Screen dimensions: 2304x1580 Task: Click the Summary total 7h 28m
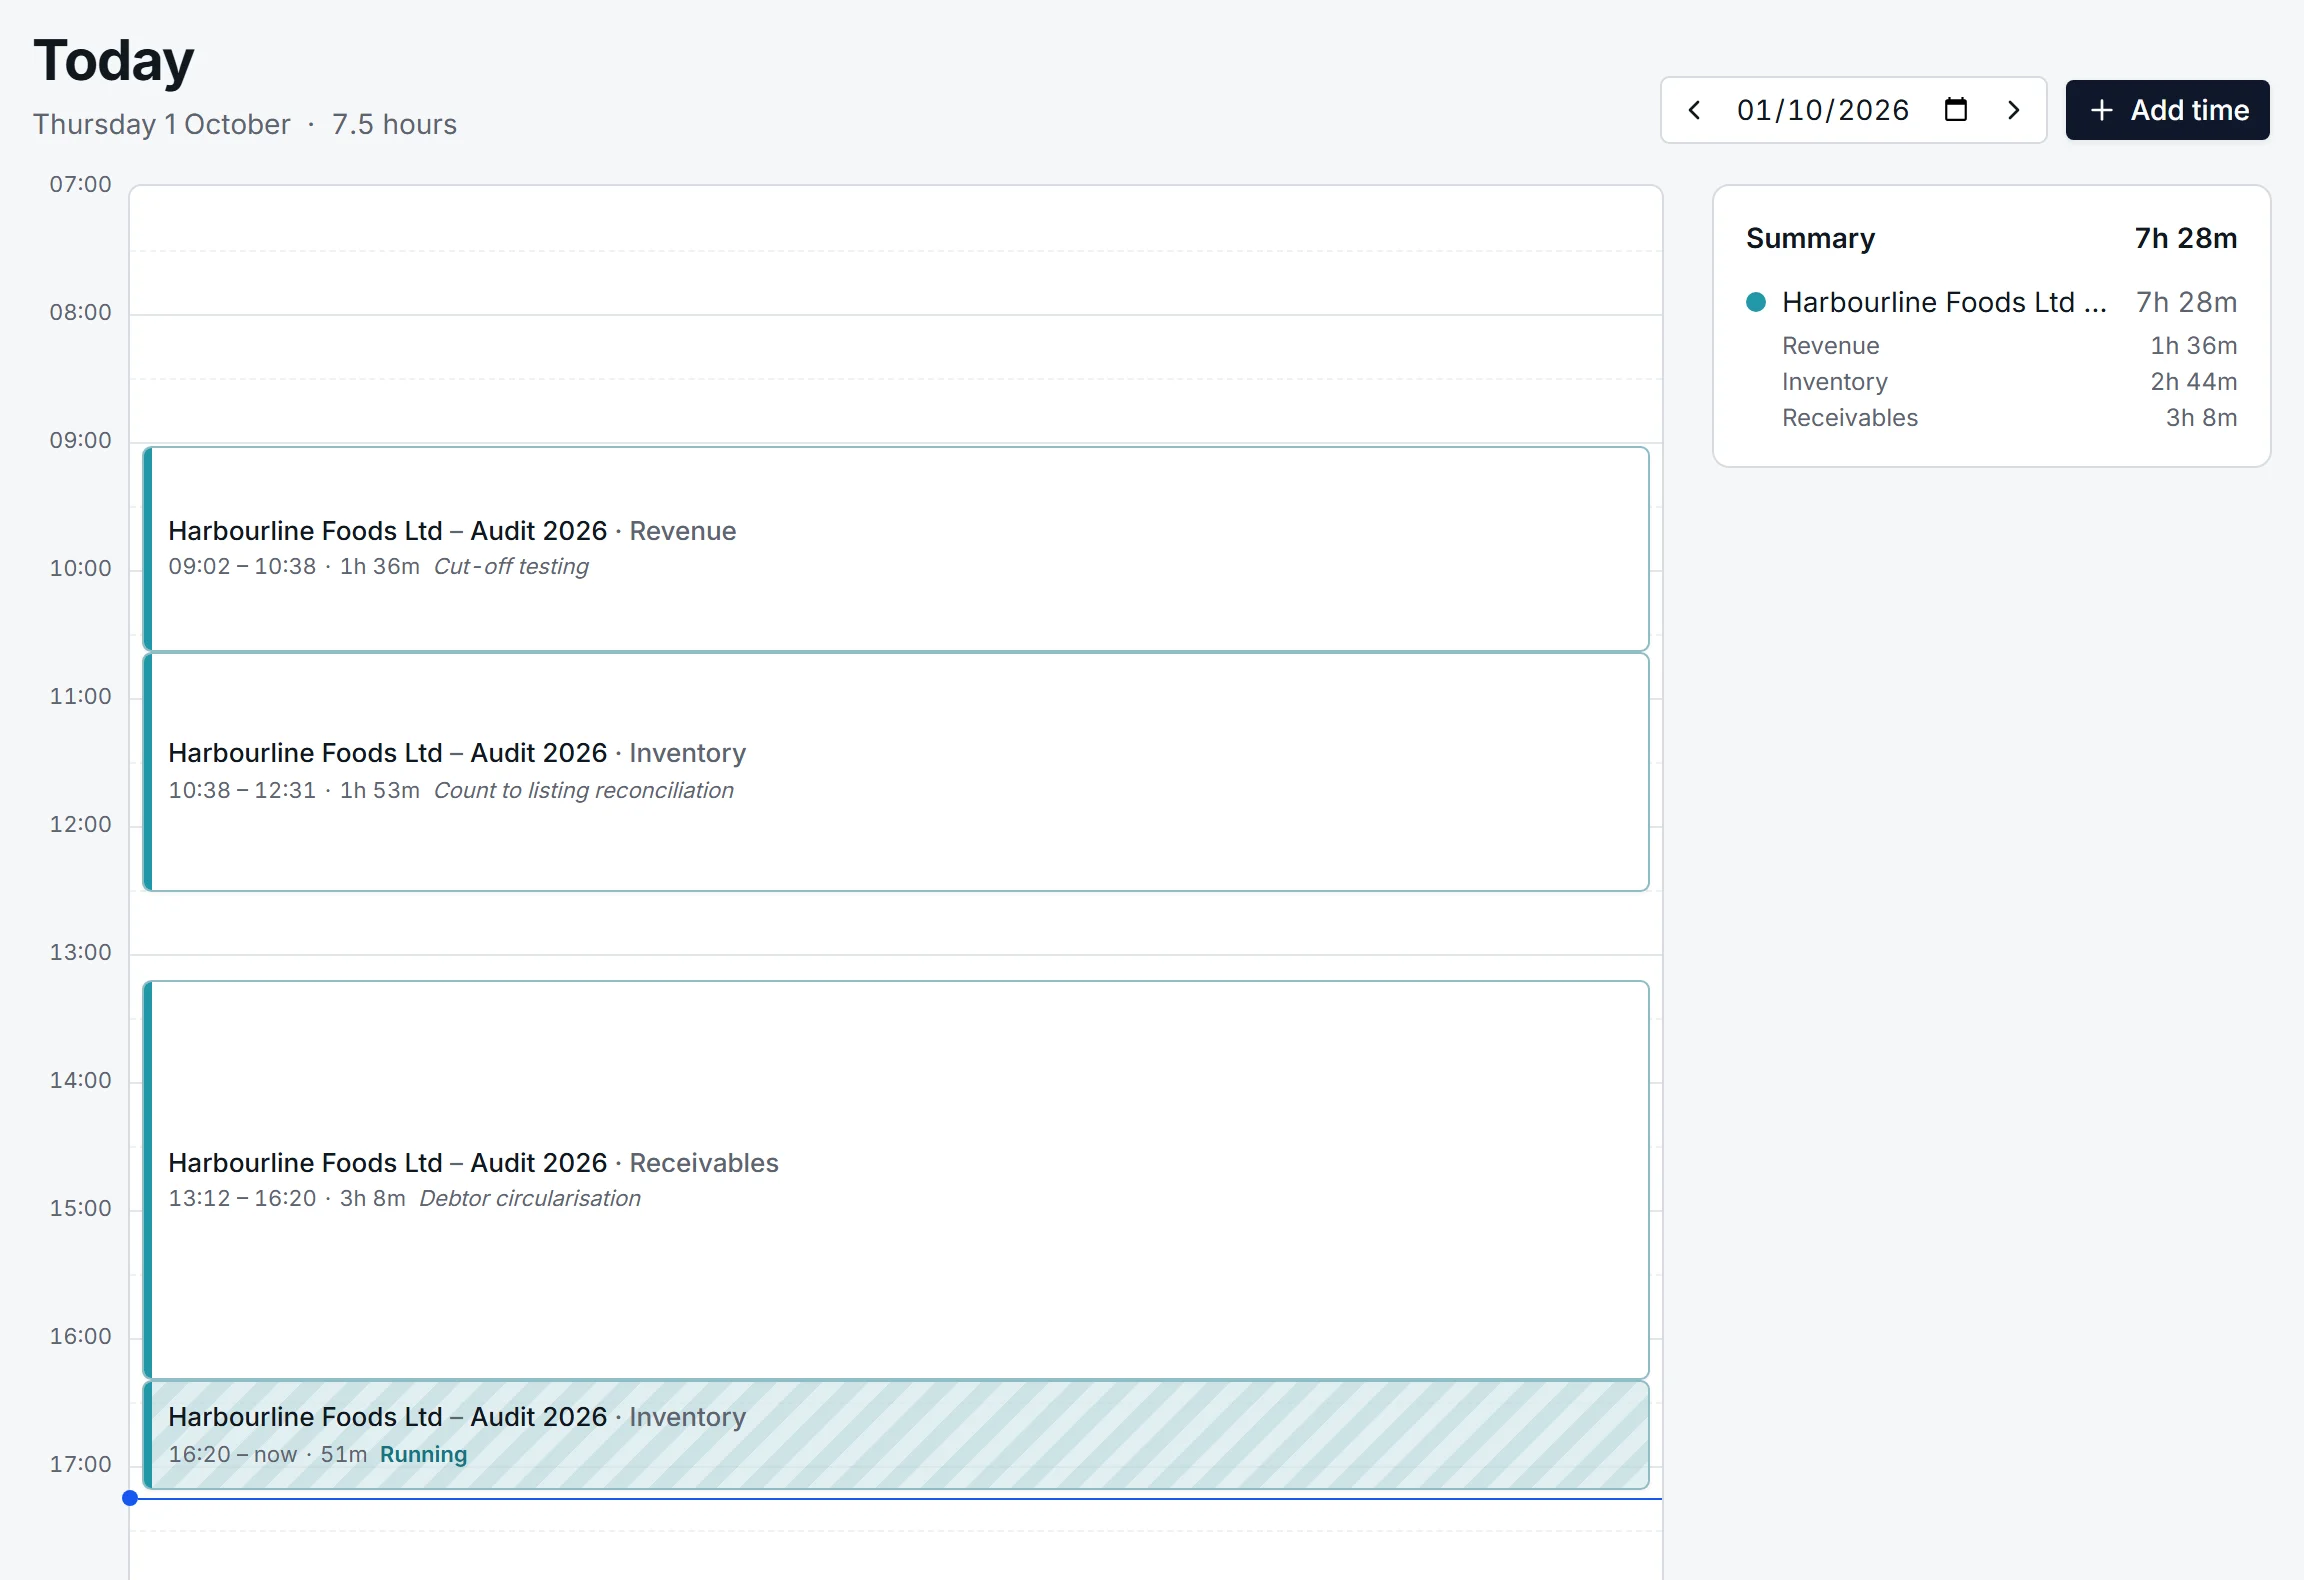point(2186,238)
